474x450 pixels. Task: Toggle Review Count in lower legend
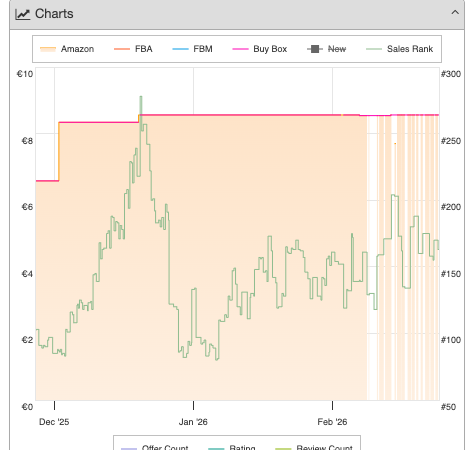point(314,447)
